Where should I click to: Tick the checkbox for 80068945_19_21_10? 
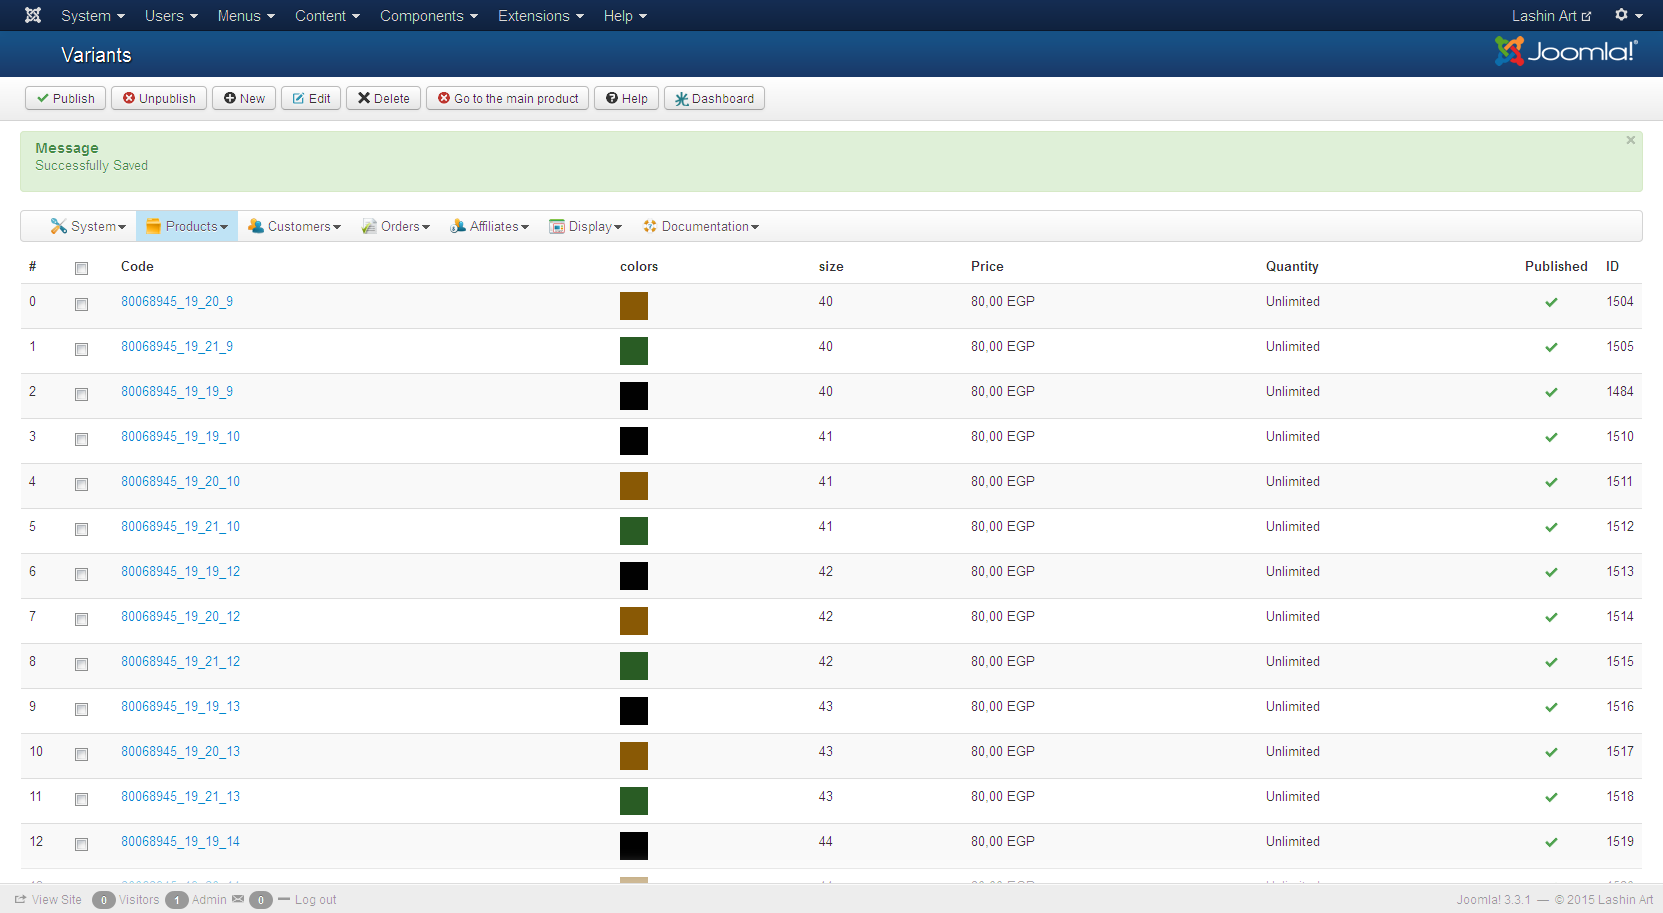81,529
